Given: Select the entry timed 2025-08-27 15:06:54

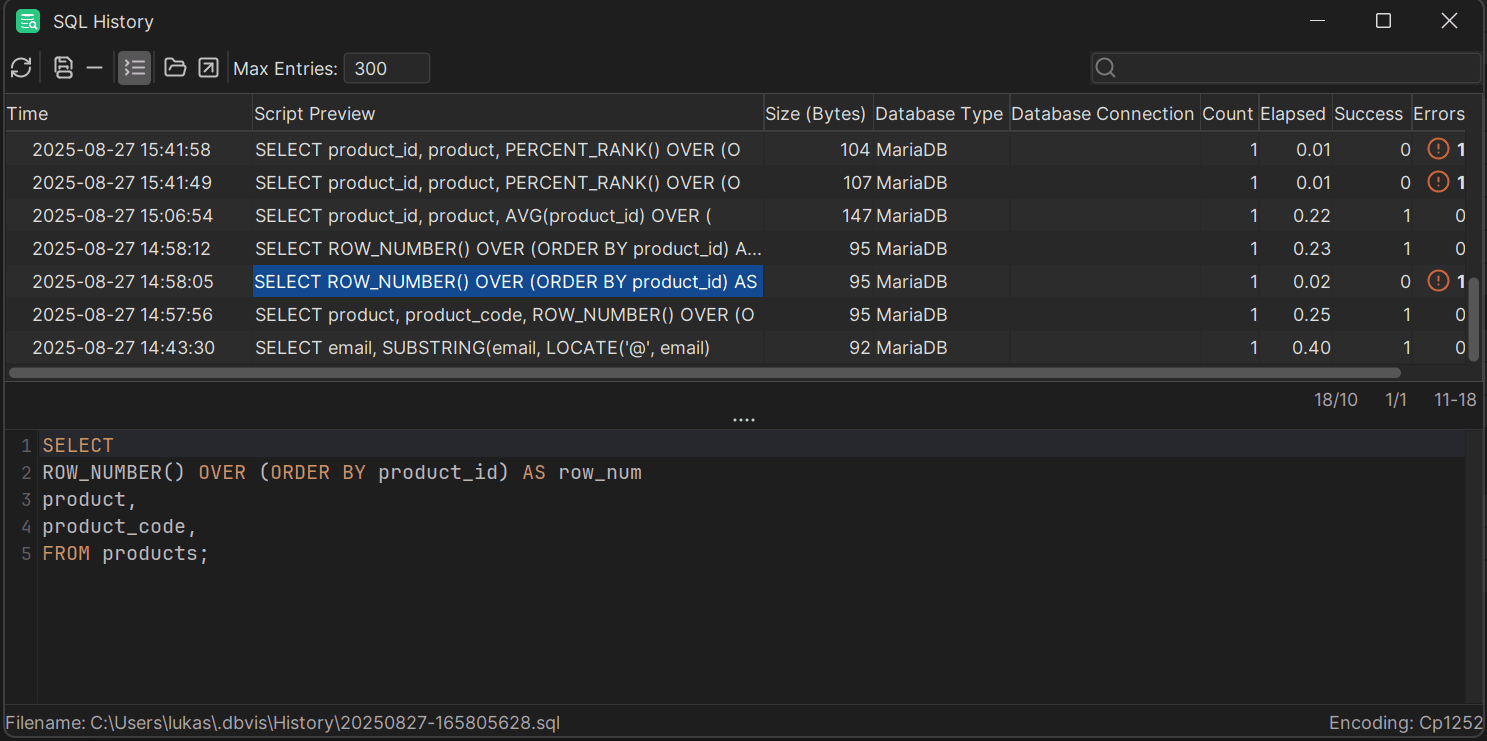Looking at the screenshot, I should coord(735,216).
